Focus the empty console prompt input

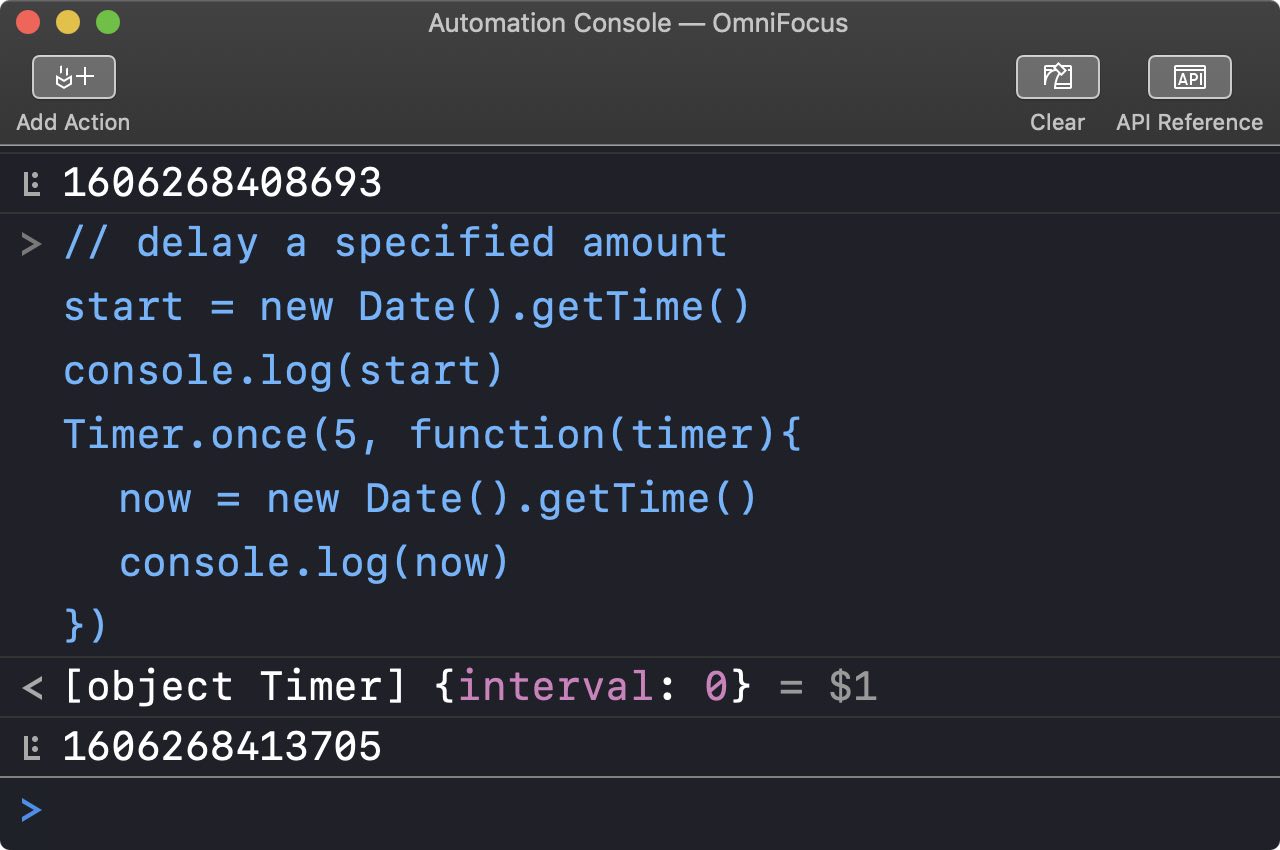(x=640, y=810)
